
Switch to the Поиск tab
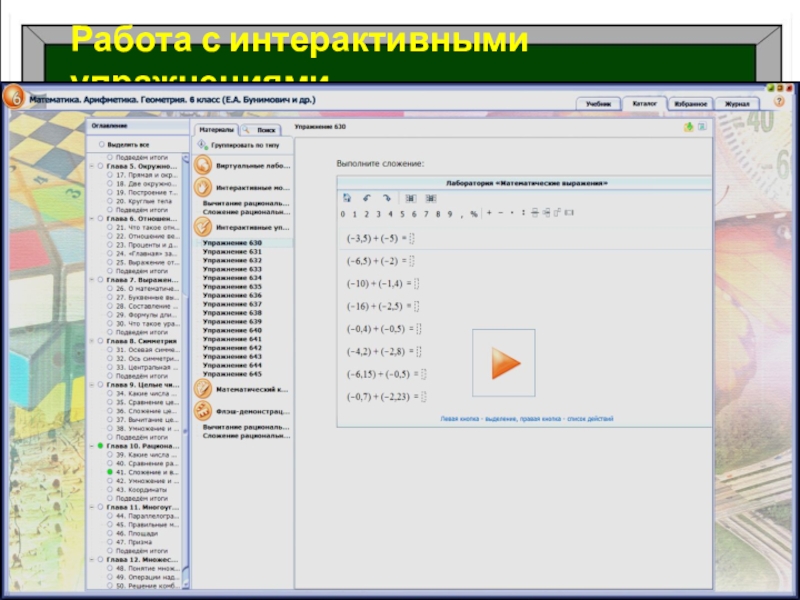coord(261,130)
